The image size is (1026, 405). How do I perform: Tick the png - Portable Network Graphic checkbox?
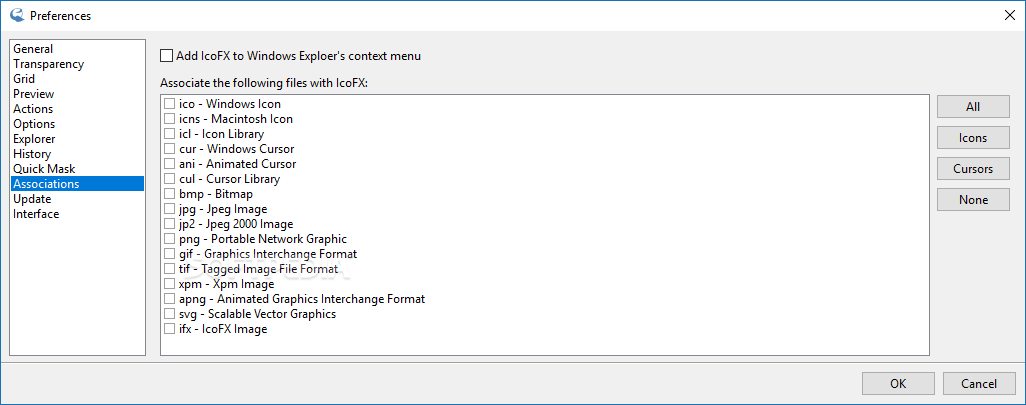tap(169, 239)
